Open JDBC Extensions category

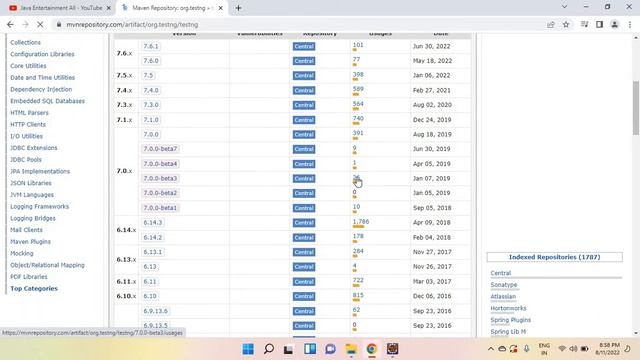click(33, 148)
